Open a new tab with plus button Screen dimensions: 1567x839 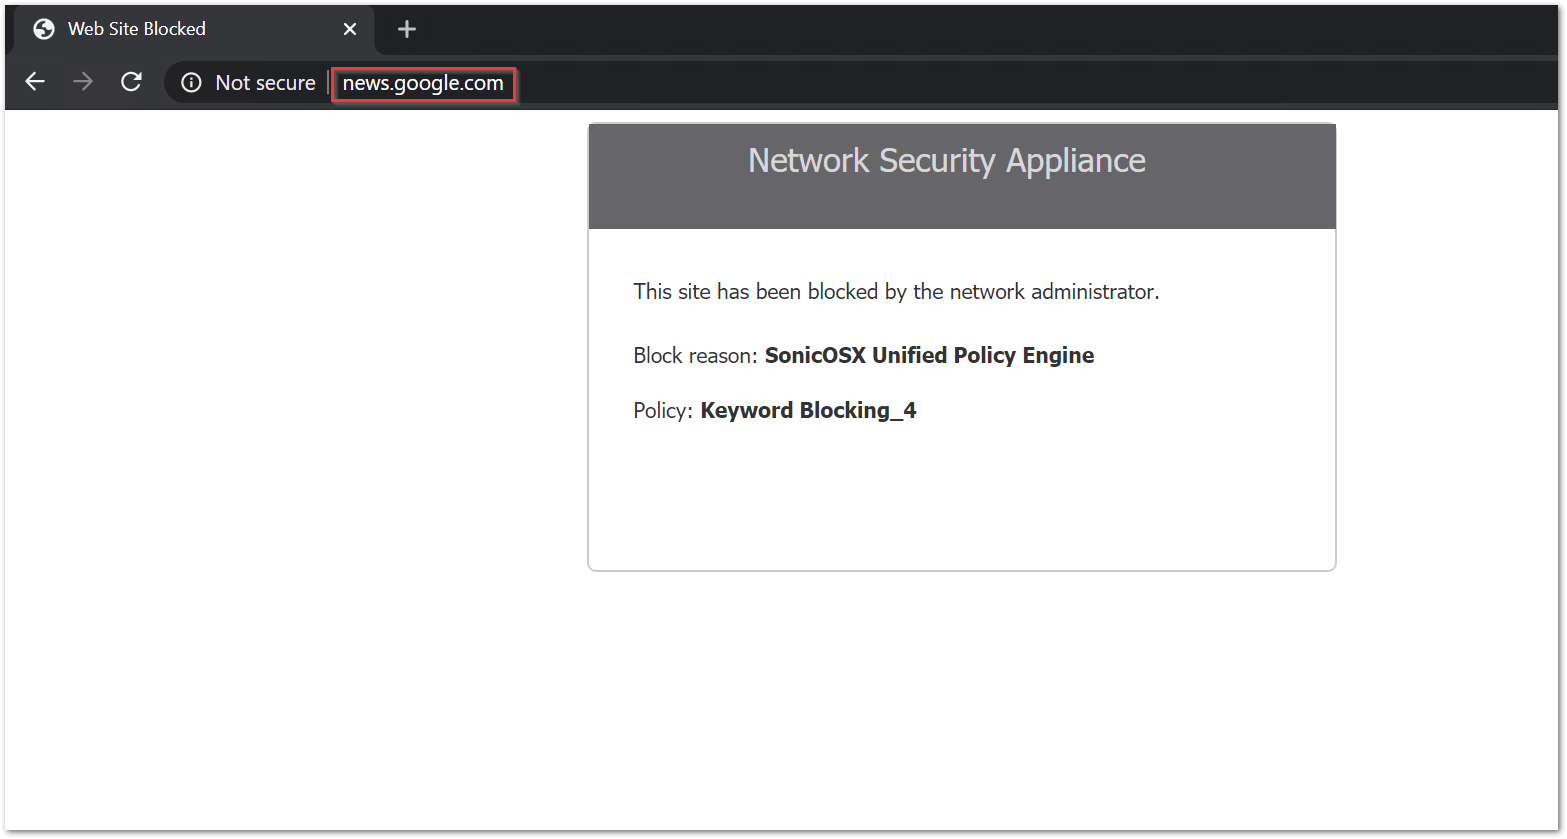pyautogui.click(x=406, y=29)
